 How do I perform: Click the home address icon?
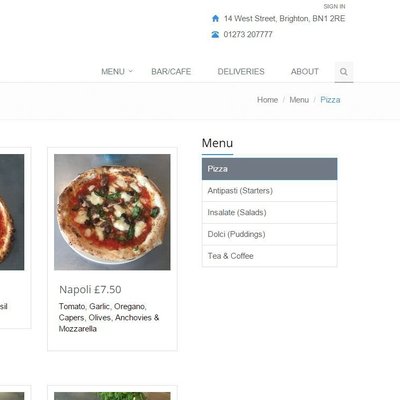pos(215,18)
